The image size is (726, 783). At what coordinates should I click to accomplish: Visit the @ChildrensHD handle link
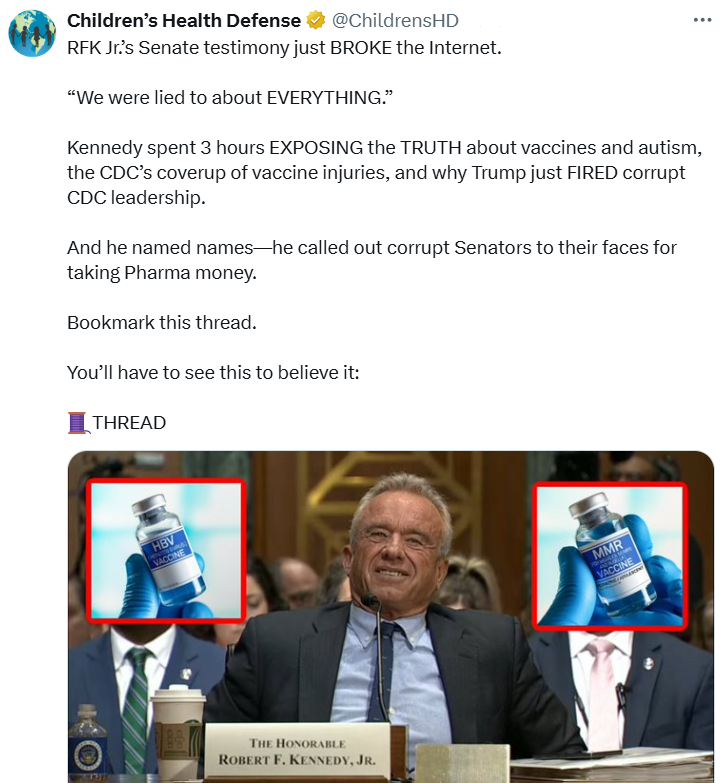click(395, 20)
